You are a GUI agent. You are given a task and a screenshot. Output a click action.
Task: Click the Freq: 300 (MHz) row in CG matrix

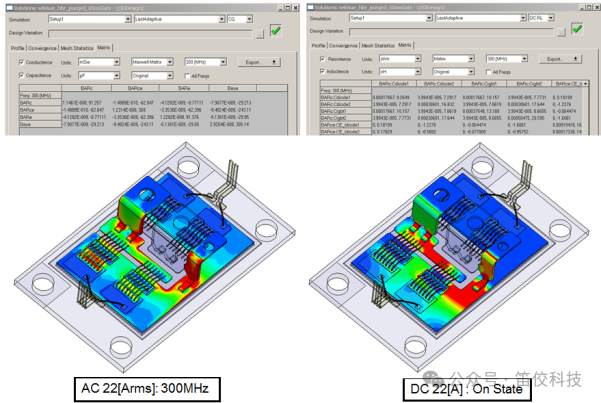(40, 95)
